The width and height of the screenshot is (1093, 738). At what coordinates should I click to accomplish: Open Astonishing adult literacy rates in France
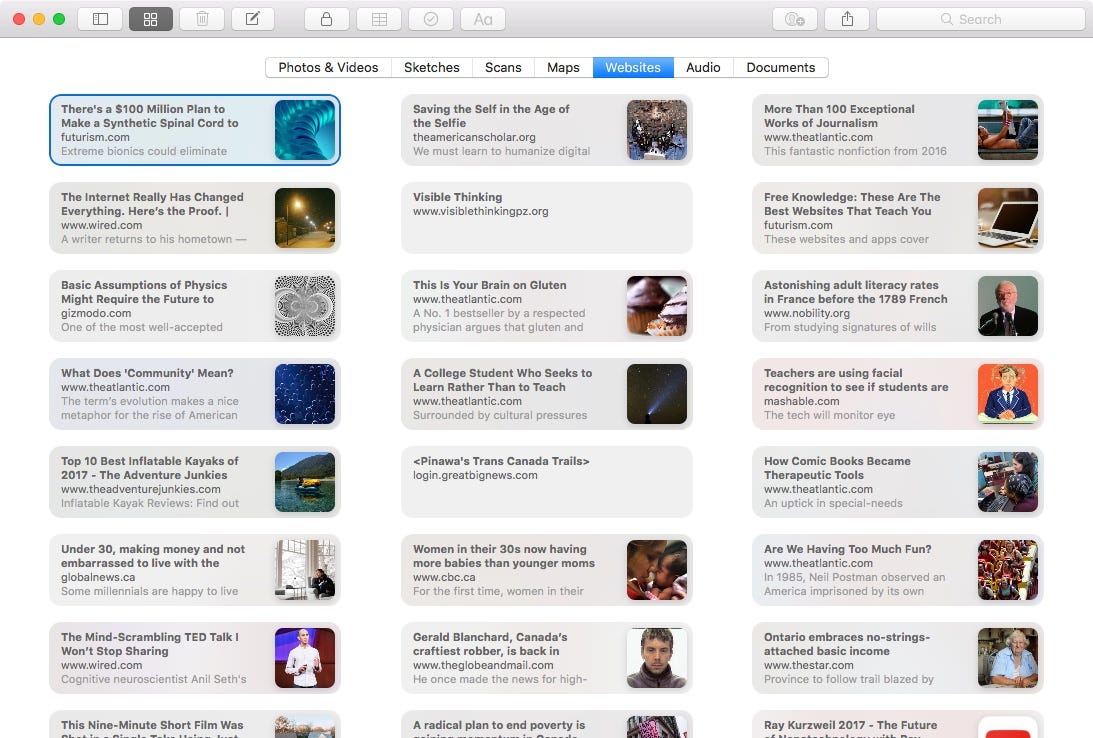[x=898, y=306]
